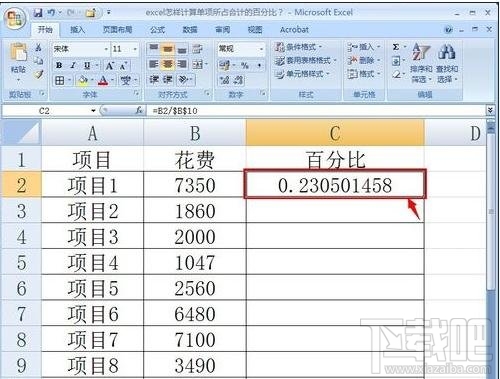
Task: Click the Office button orb
Action: coord(15,18)
